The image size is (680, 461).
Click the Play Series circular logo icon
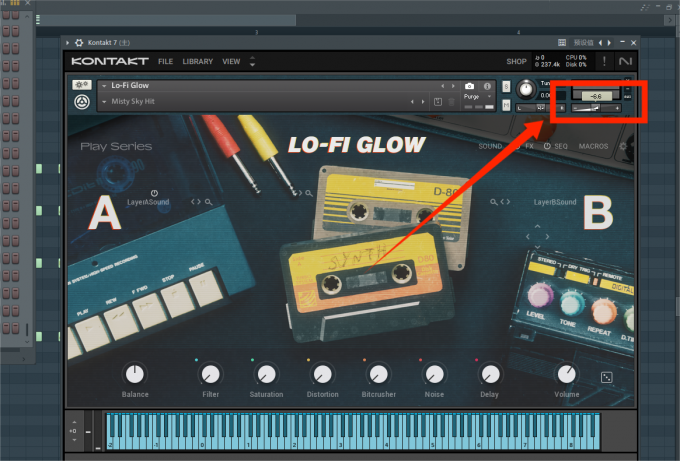pos(82,102)
